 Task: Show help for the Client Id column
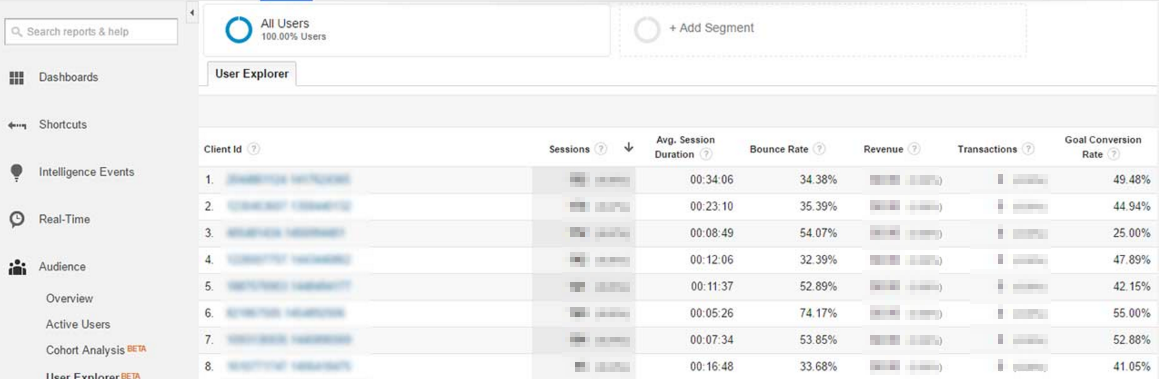click(x=254, y=148)
